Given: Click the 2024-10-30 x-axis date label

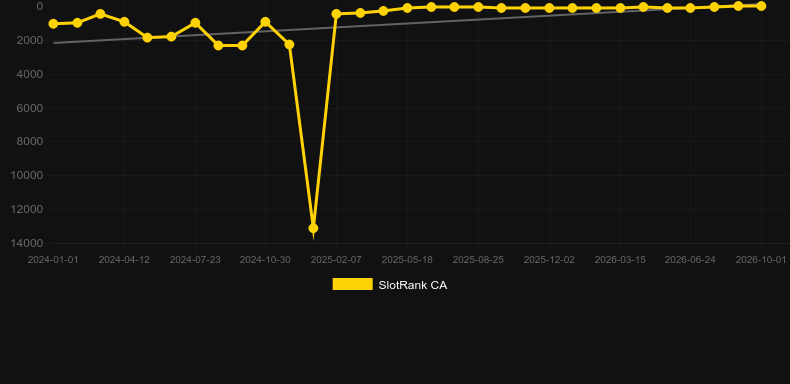Looking at the screenshot, I should tap(265, 260).
